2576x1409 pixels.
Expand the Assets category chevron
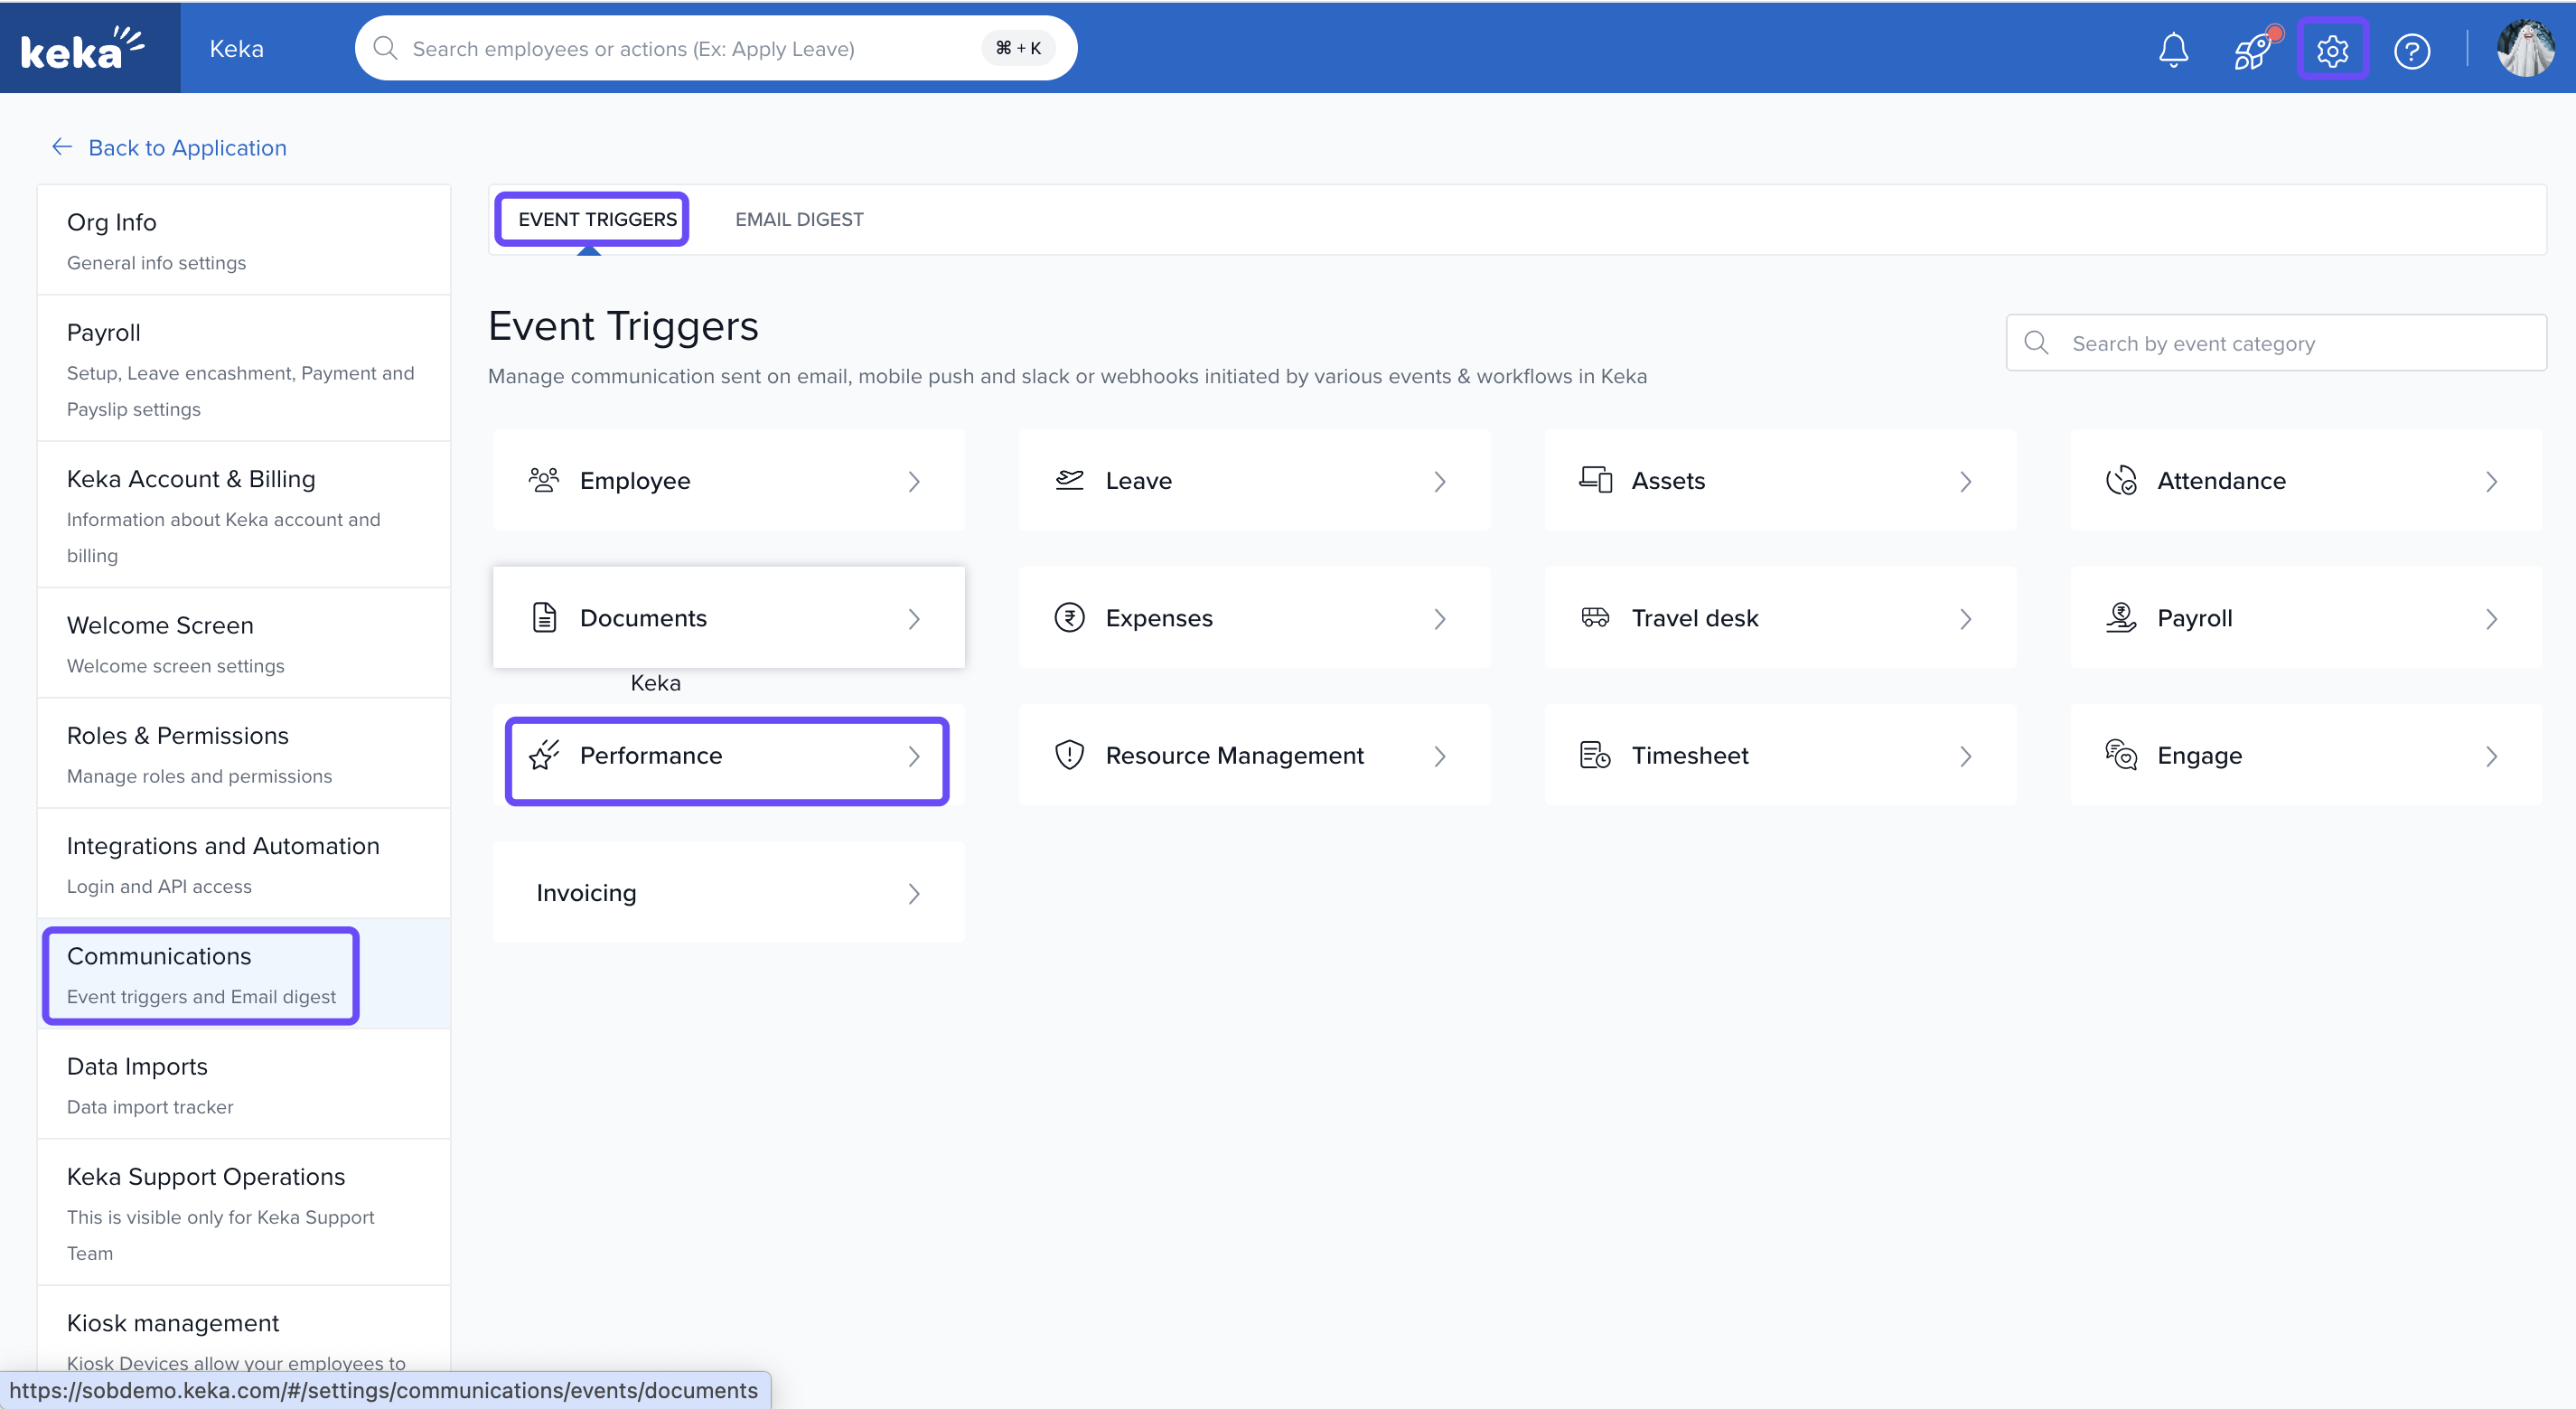(1966, 482)
